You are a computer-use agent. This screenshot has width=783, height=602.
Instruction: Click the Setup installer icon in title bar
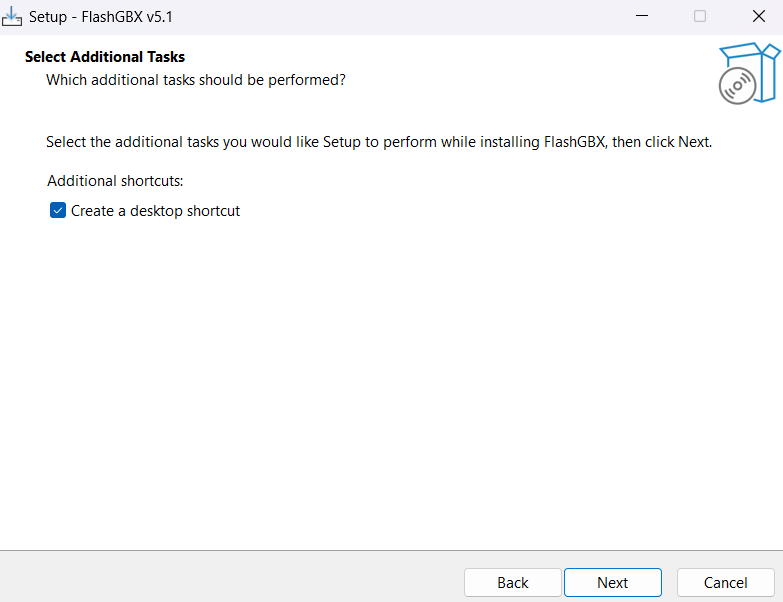(x=12, y=16)
